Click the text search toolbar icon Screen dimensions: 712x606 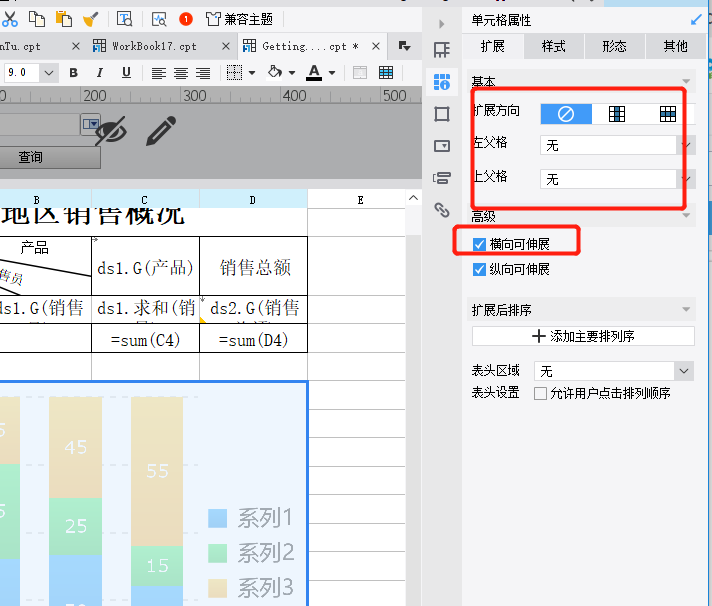pyautogui.click(x=124, y=19)
